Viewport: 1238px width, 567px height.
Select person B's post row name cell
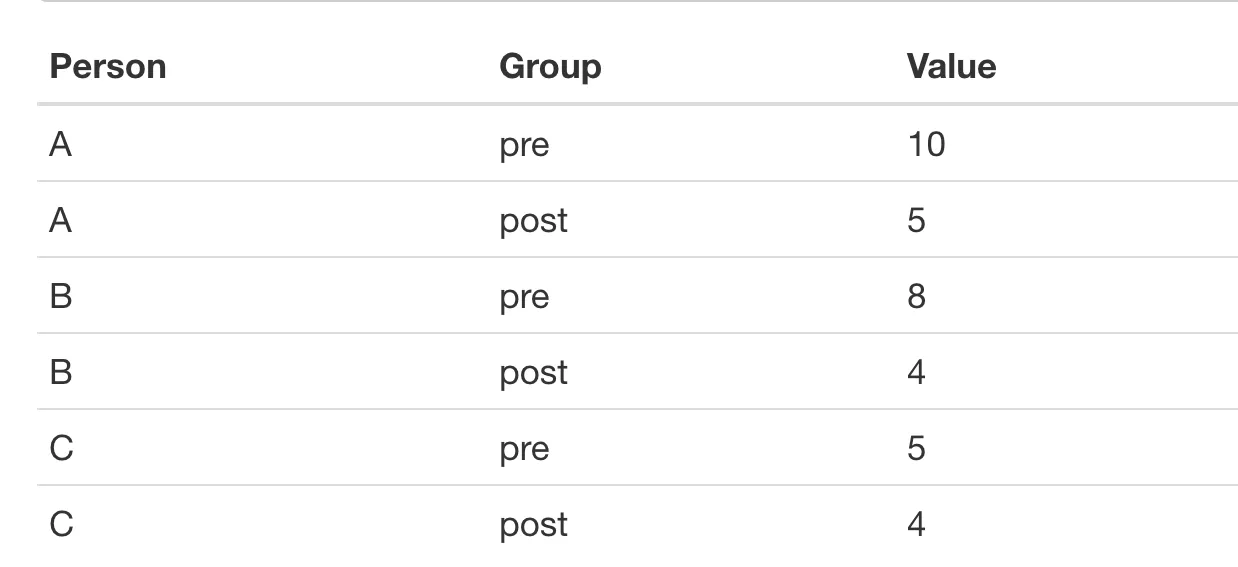(60, 373)
